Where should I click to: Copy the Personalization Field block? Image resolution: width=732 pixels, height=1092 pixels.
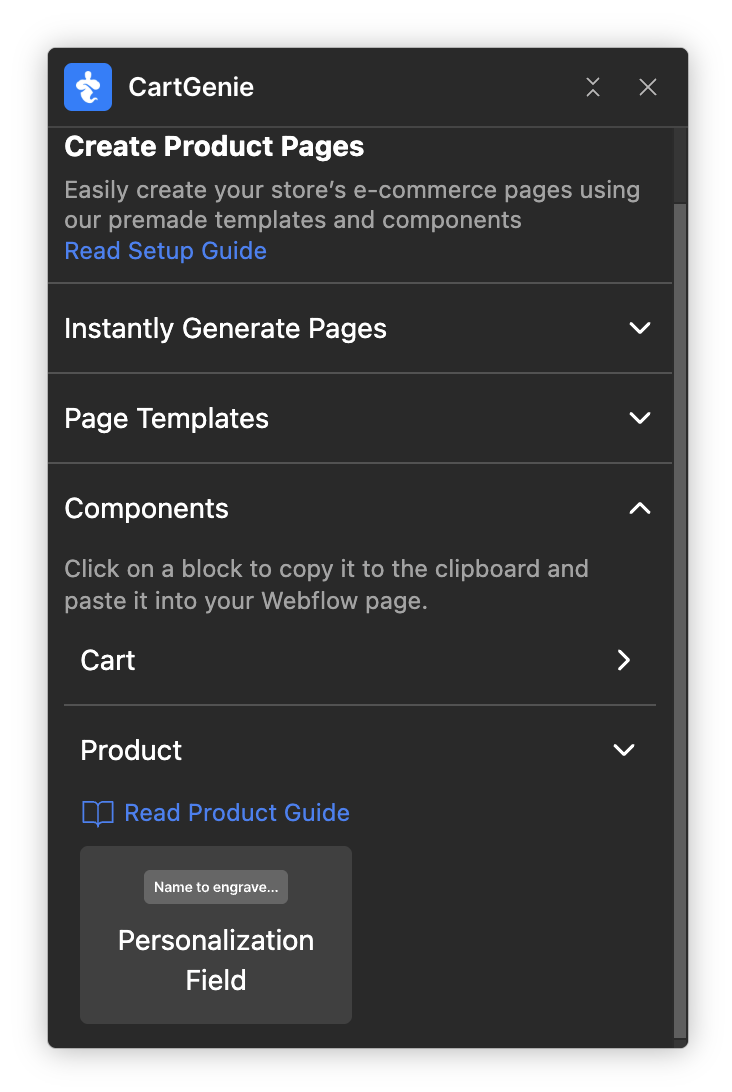[216, 958]
